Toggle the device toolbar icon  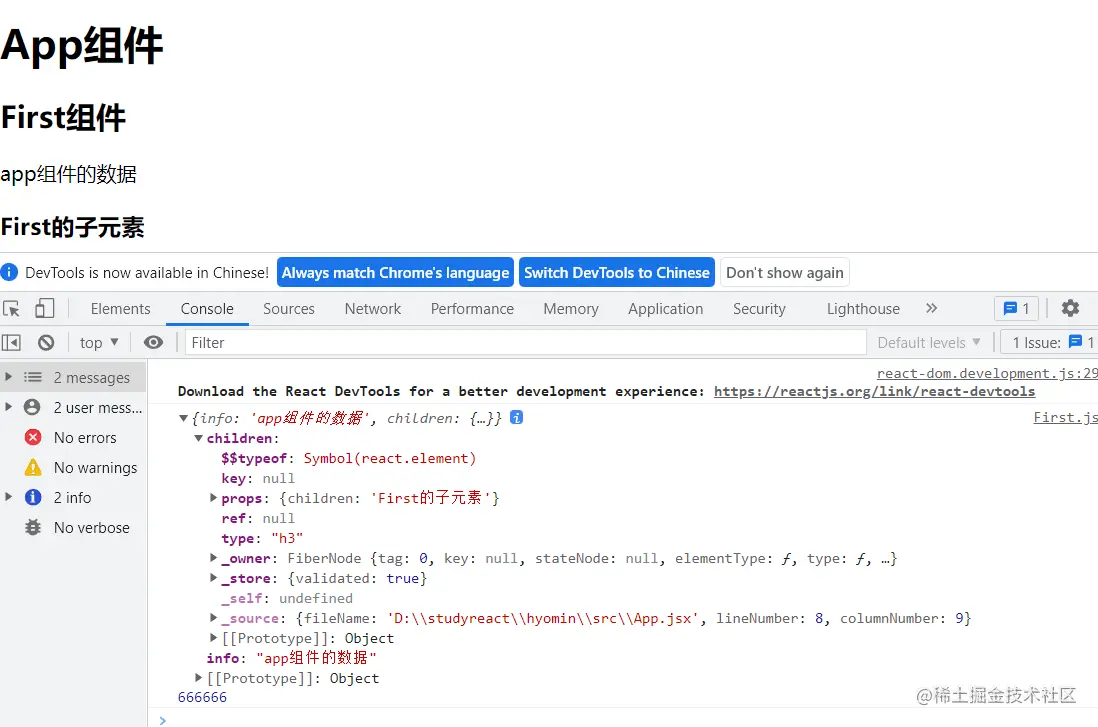coord(45,308)
